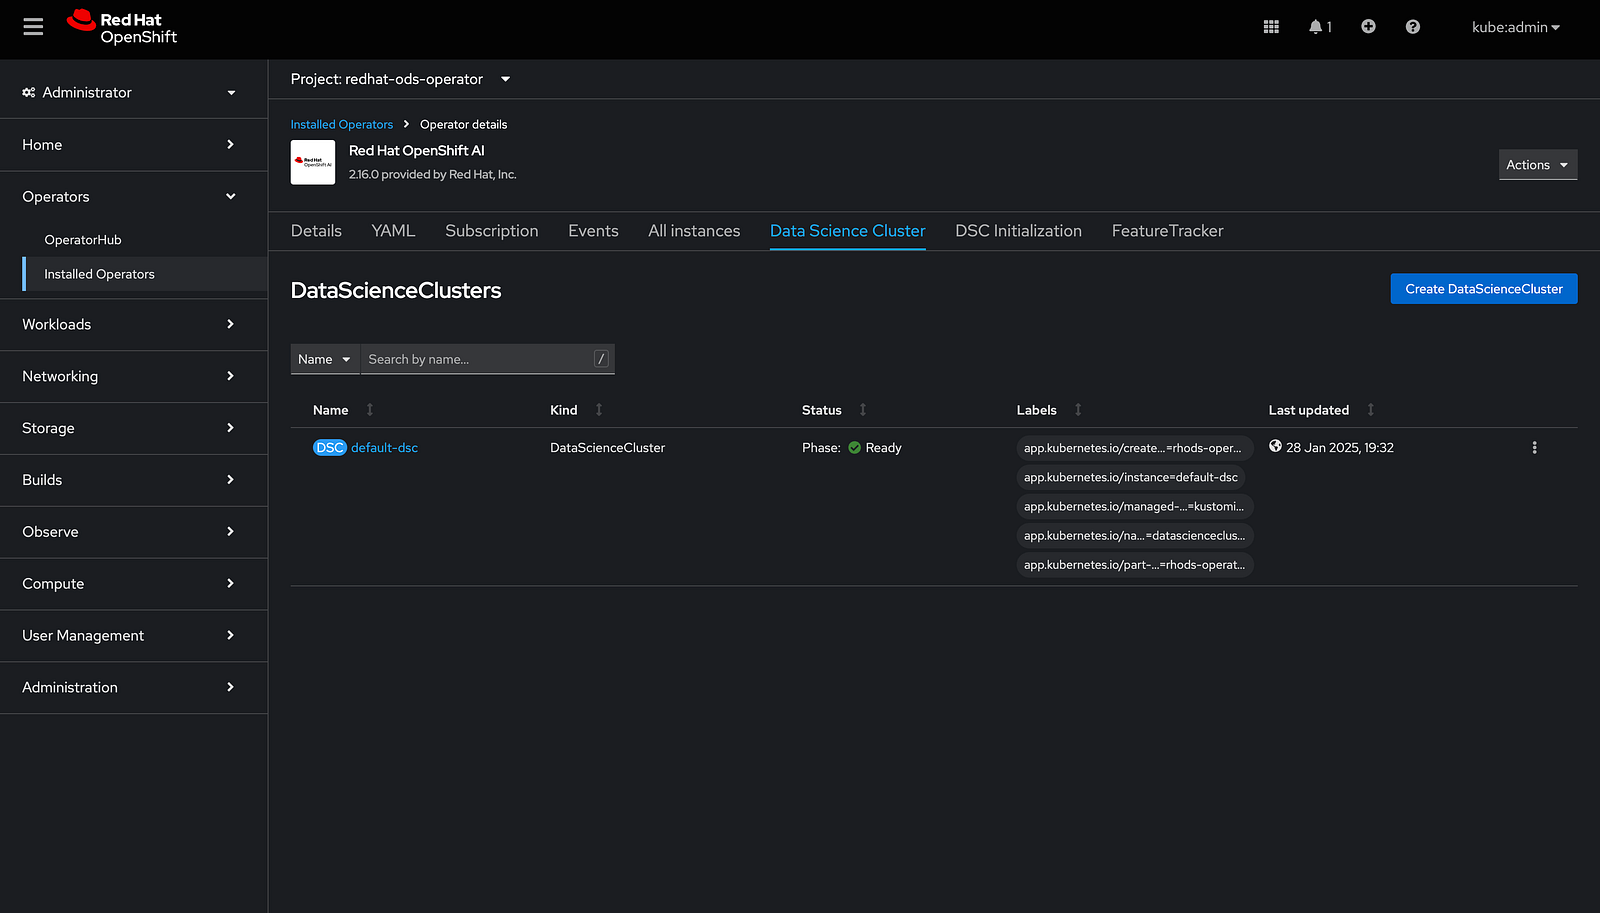Collapse the Operators navigation section
Viewport: 1600px width, 913px height.
[134, 197]
